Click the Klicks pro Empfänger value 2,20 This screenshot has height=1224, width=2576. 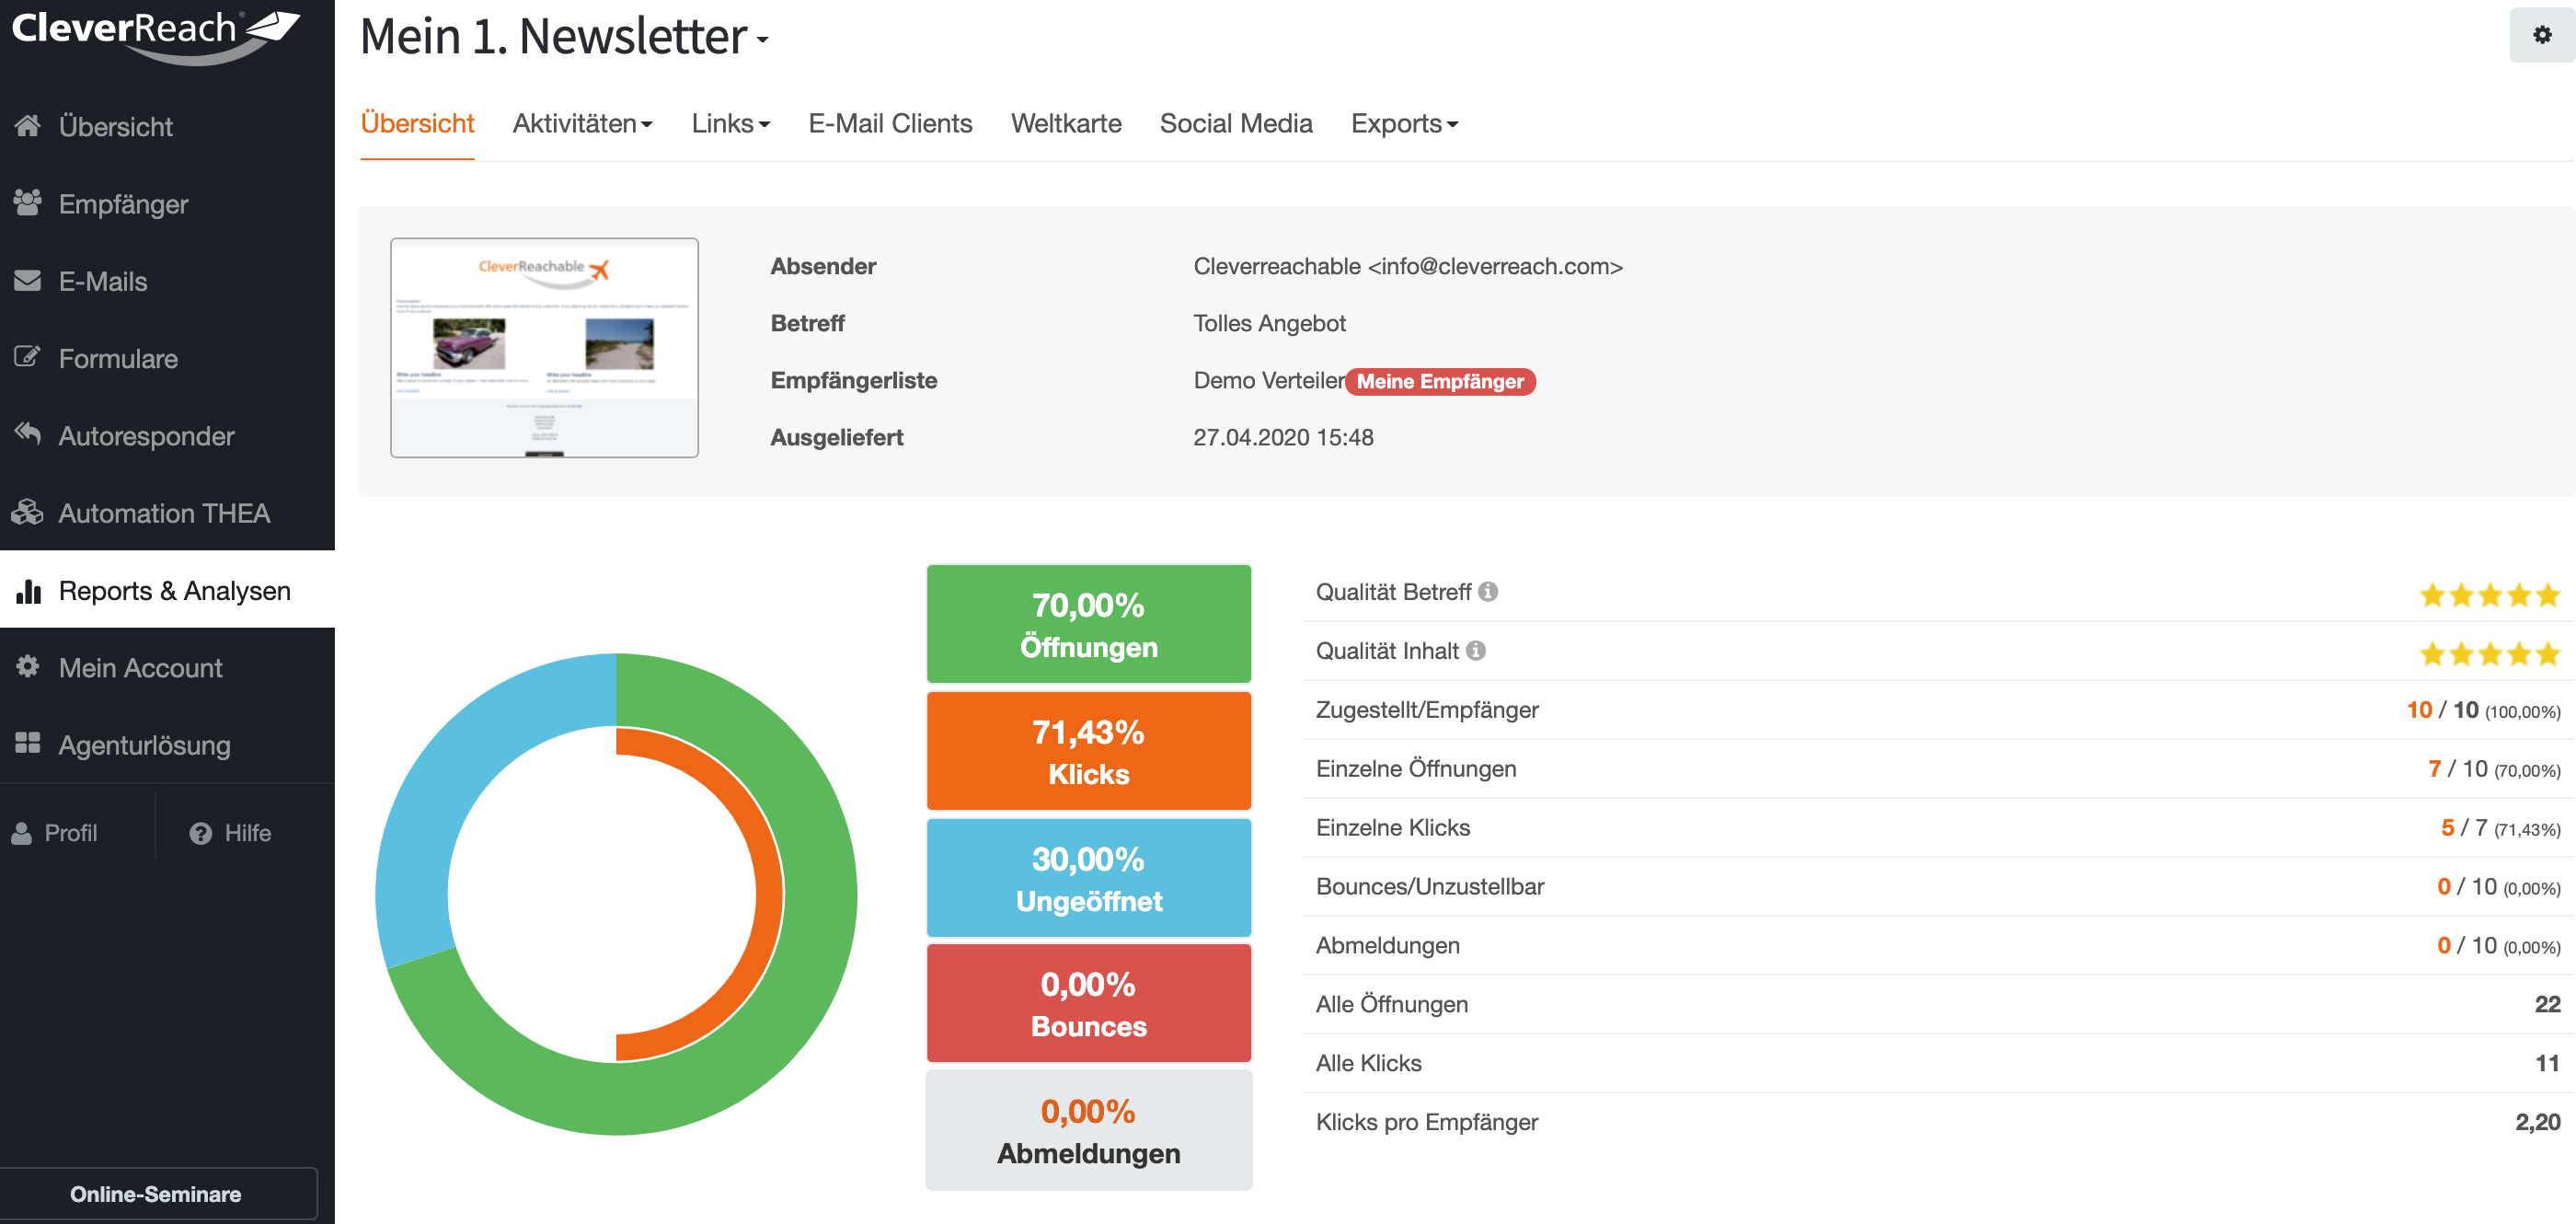[2538, 1123]
